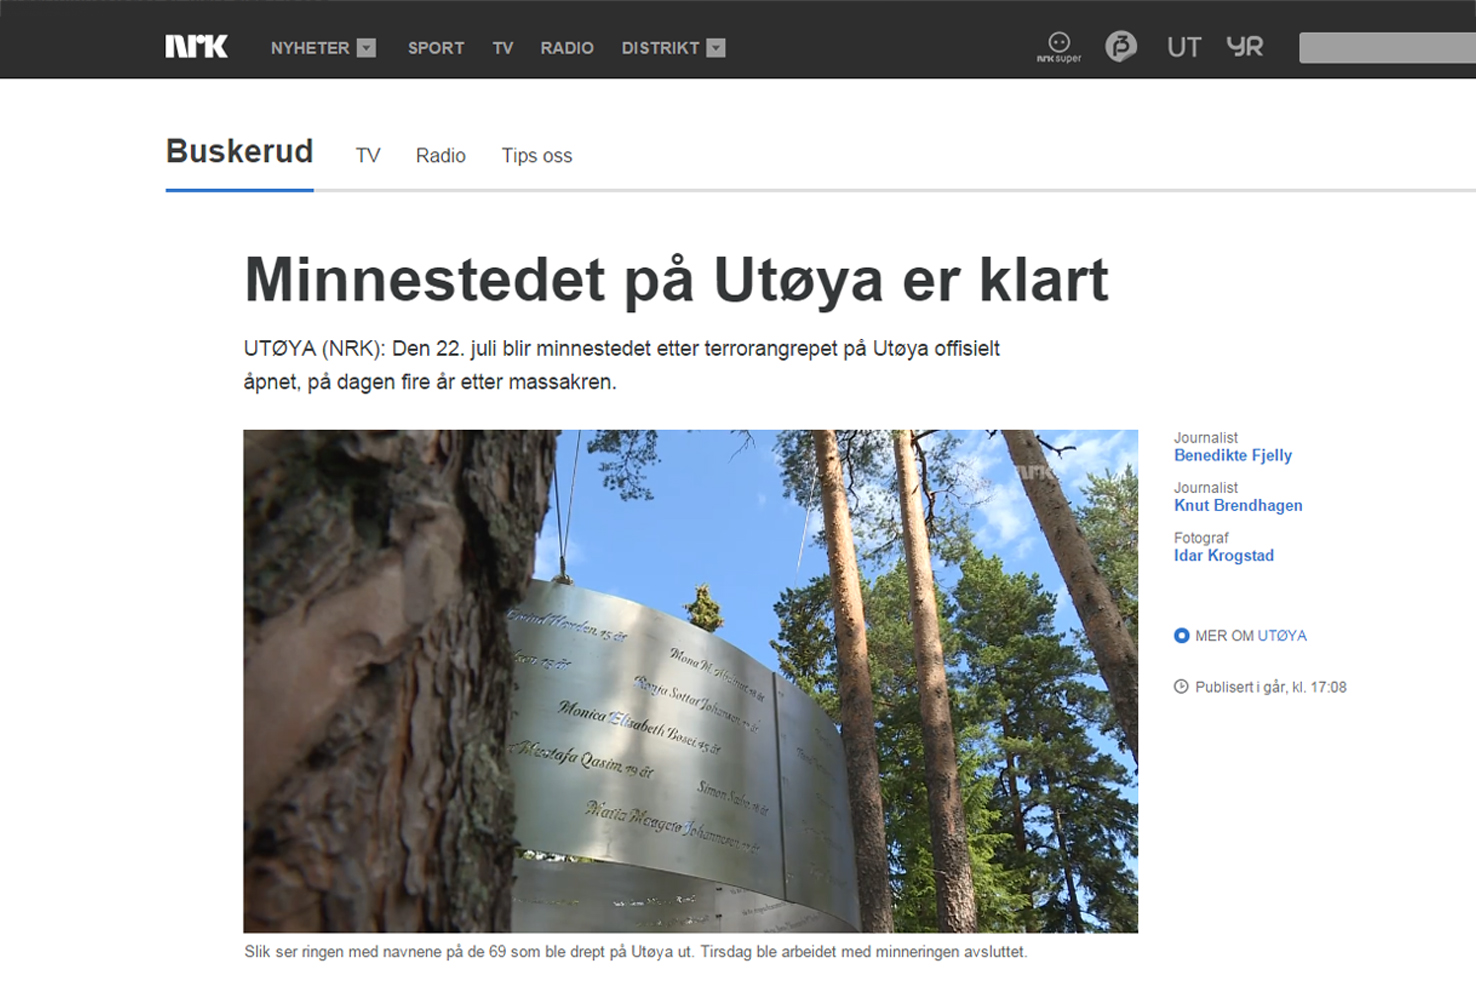The width and height of the screenshot is (1476, 986).
Task: Switch to the Buskerud TV tab
Action: coord(368,156)
